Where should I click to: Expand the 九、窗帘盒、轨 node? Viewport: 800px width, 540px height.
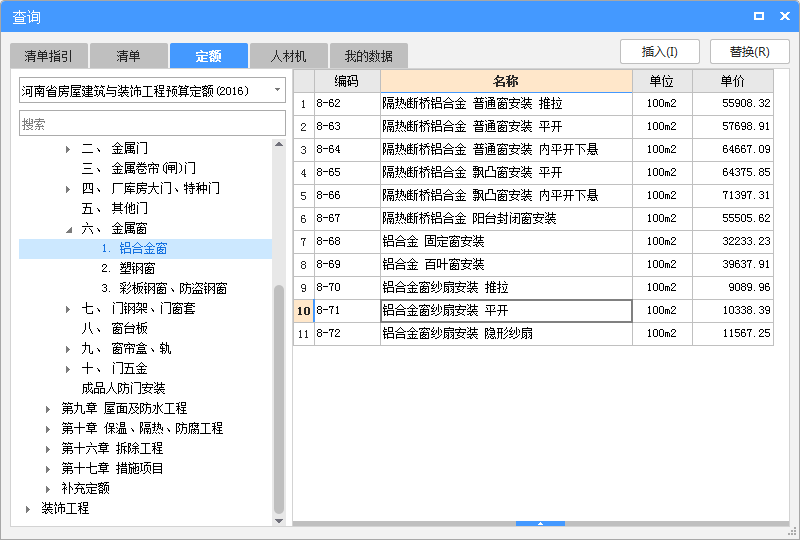[x=68, y=349]
